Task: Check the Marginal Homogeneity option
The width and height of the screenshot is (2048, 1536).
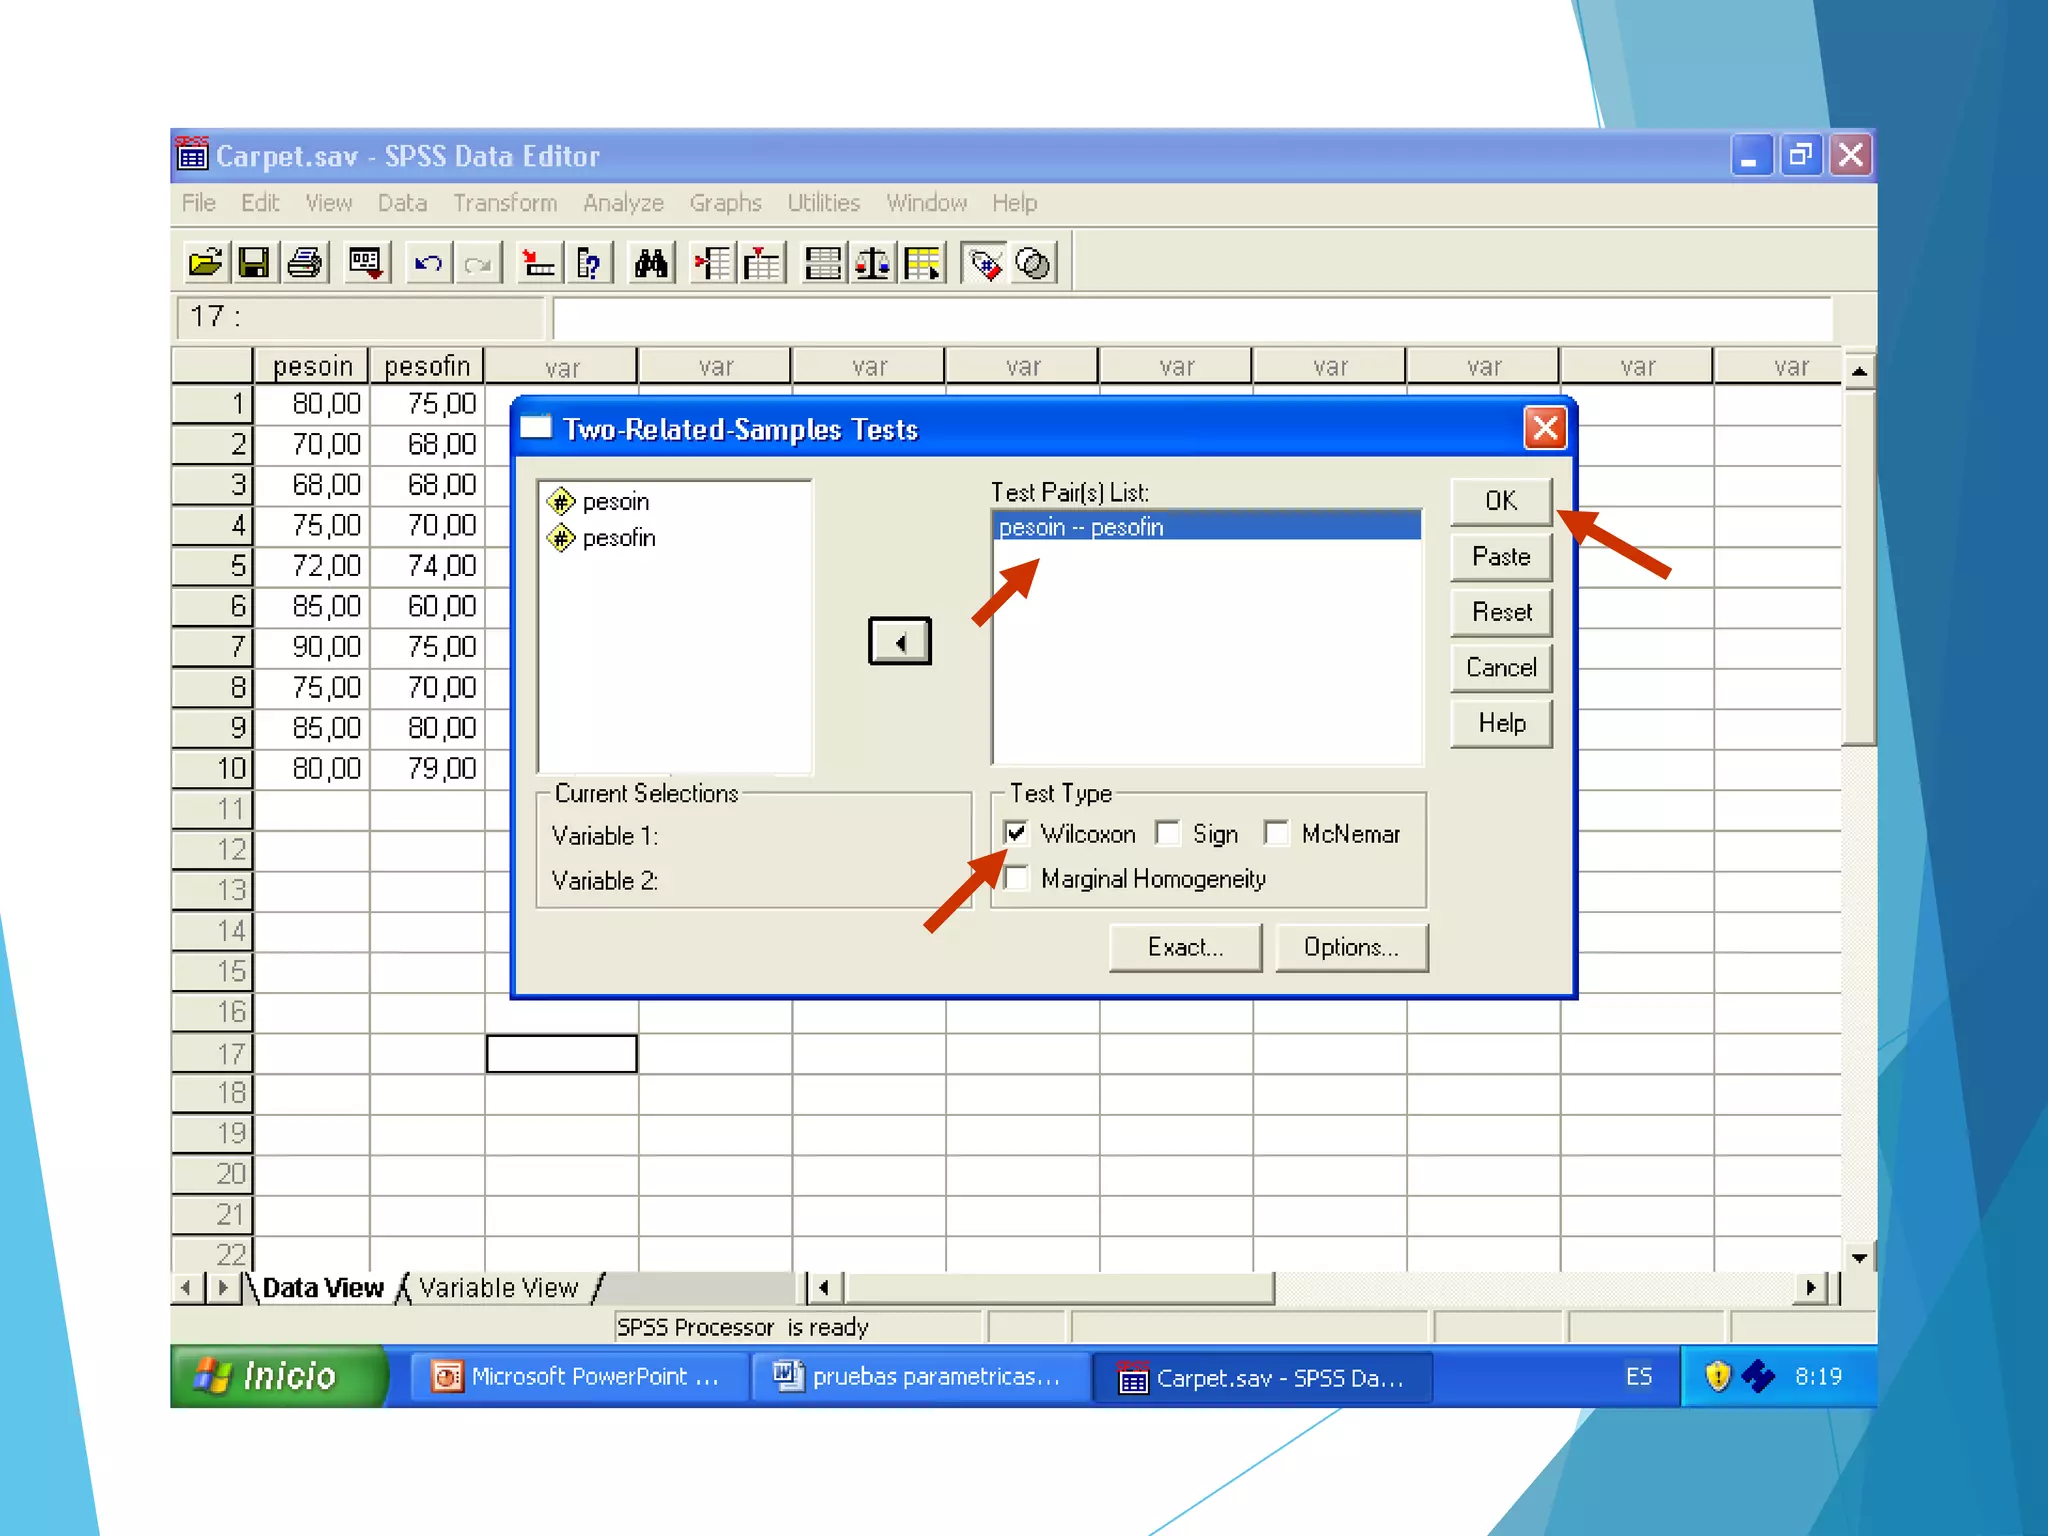Action: pyautogui.click(x=1016, y=878)
